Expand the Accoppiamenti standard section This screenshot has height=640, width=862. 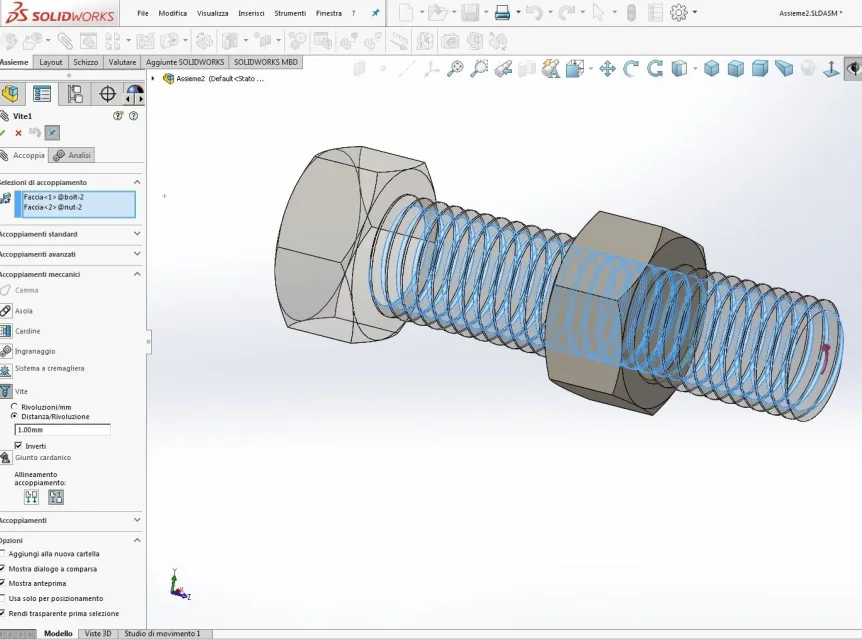(x=70, y=234)
